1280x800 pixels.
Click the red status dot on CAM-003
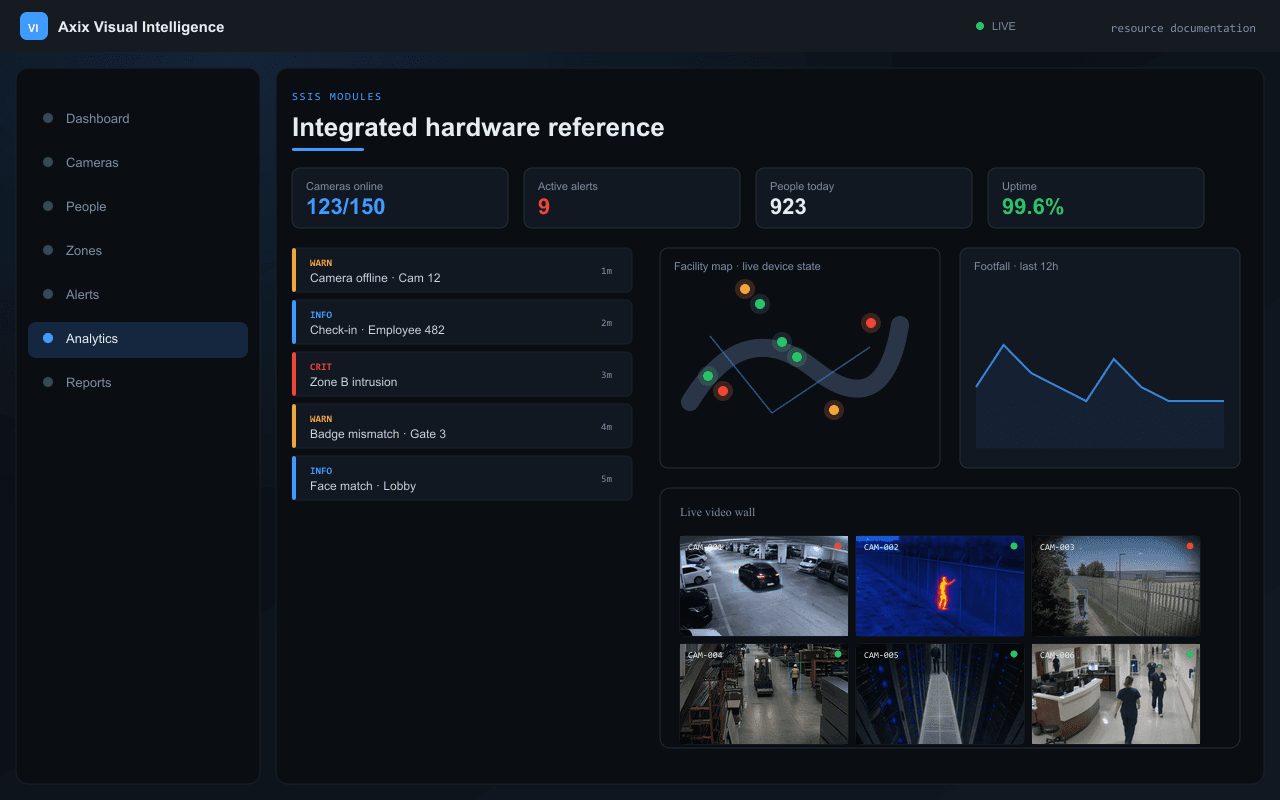click(x=1190, y=546)
